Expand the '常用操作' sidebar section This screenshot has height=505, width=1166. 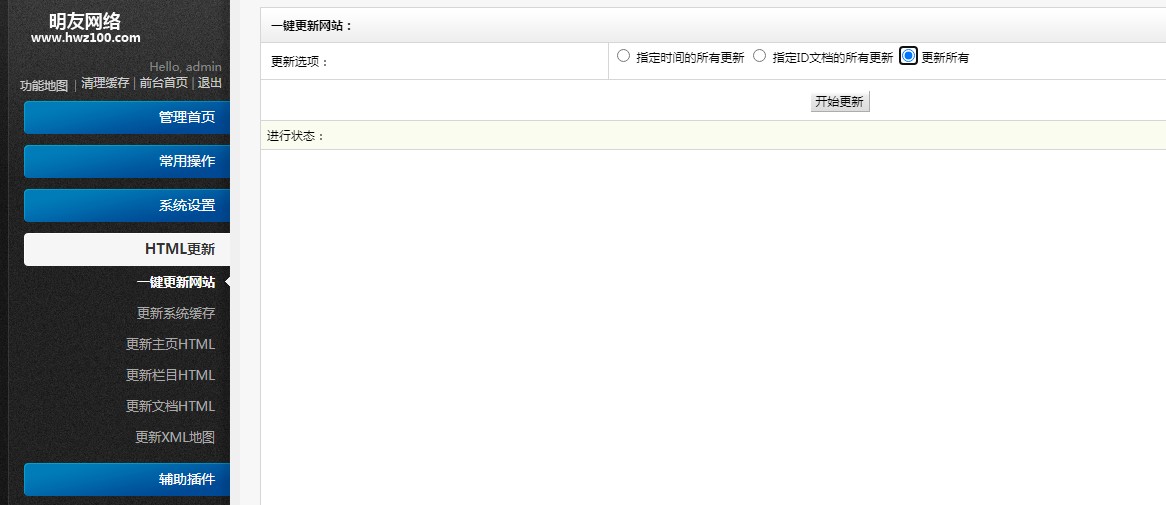click(x=127, y=161)
